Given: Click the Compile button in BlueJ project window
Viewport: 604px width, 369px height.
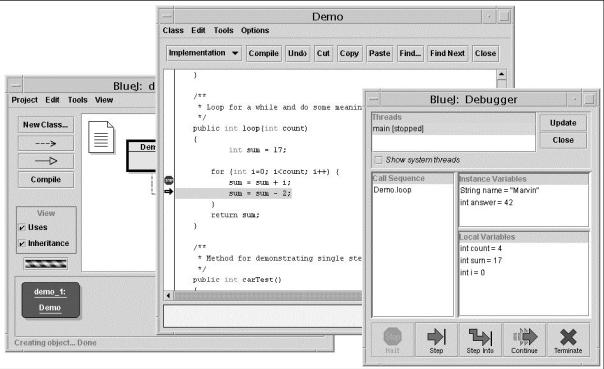Looking at the screenshot, I should pyautogui.click(x=46, y=179).
